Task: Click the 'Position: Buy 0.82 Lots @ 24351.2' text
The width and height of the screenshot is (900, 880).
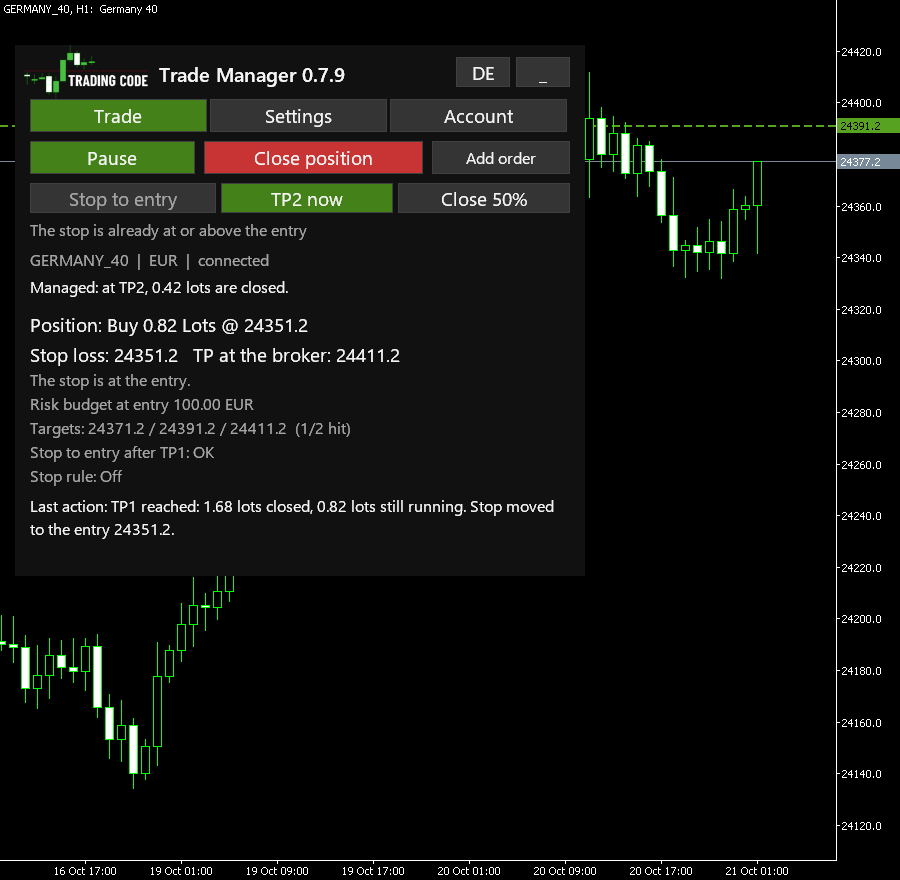Action: tap(169, 325)
